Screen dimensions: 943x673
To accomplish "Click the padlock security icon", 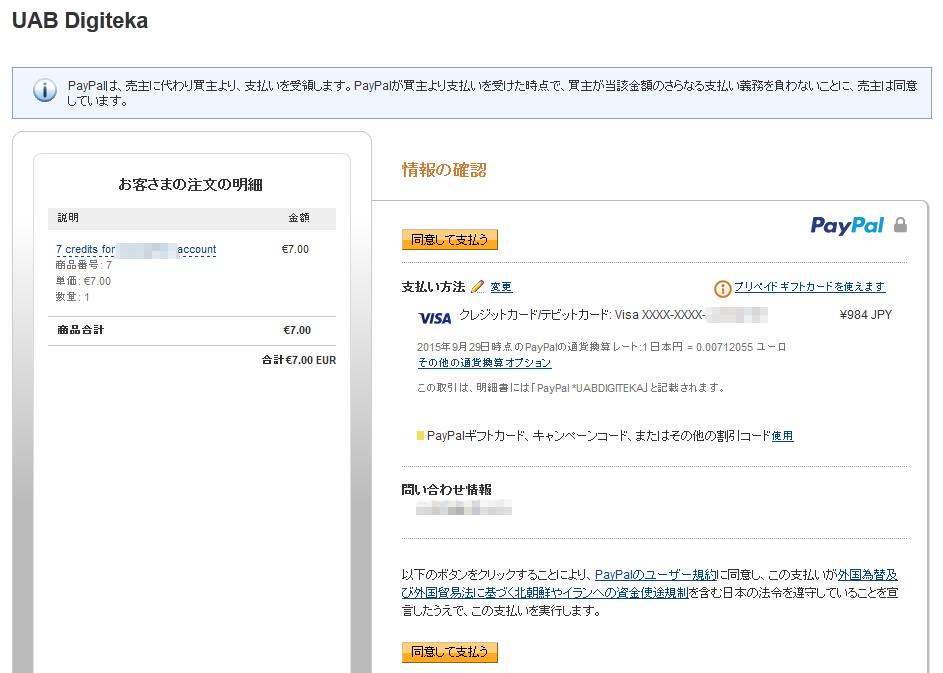I will pos(900,225).
